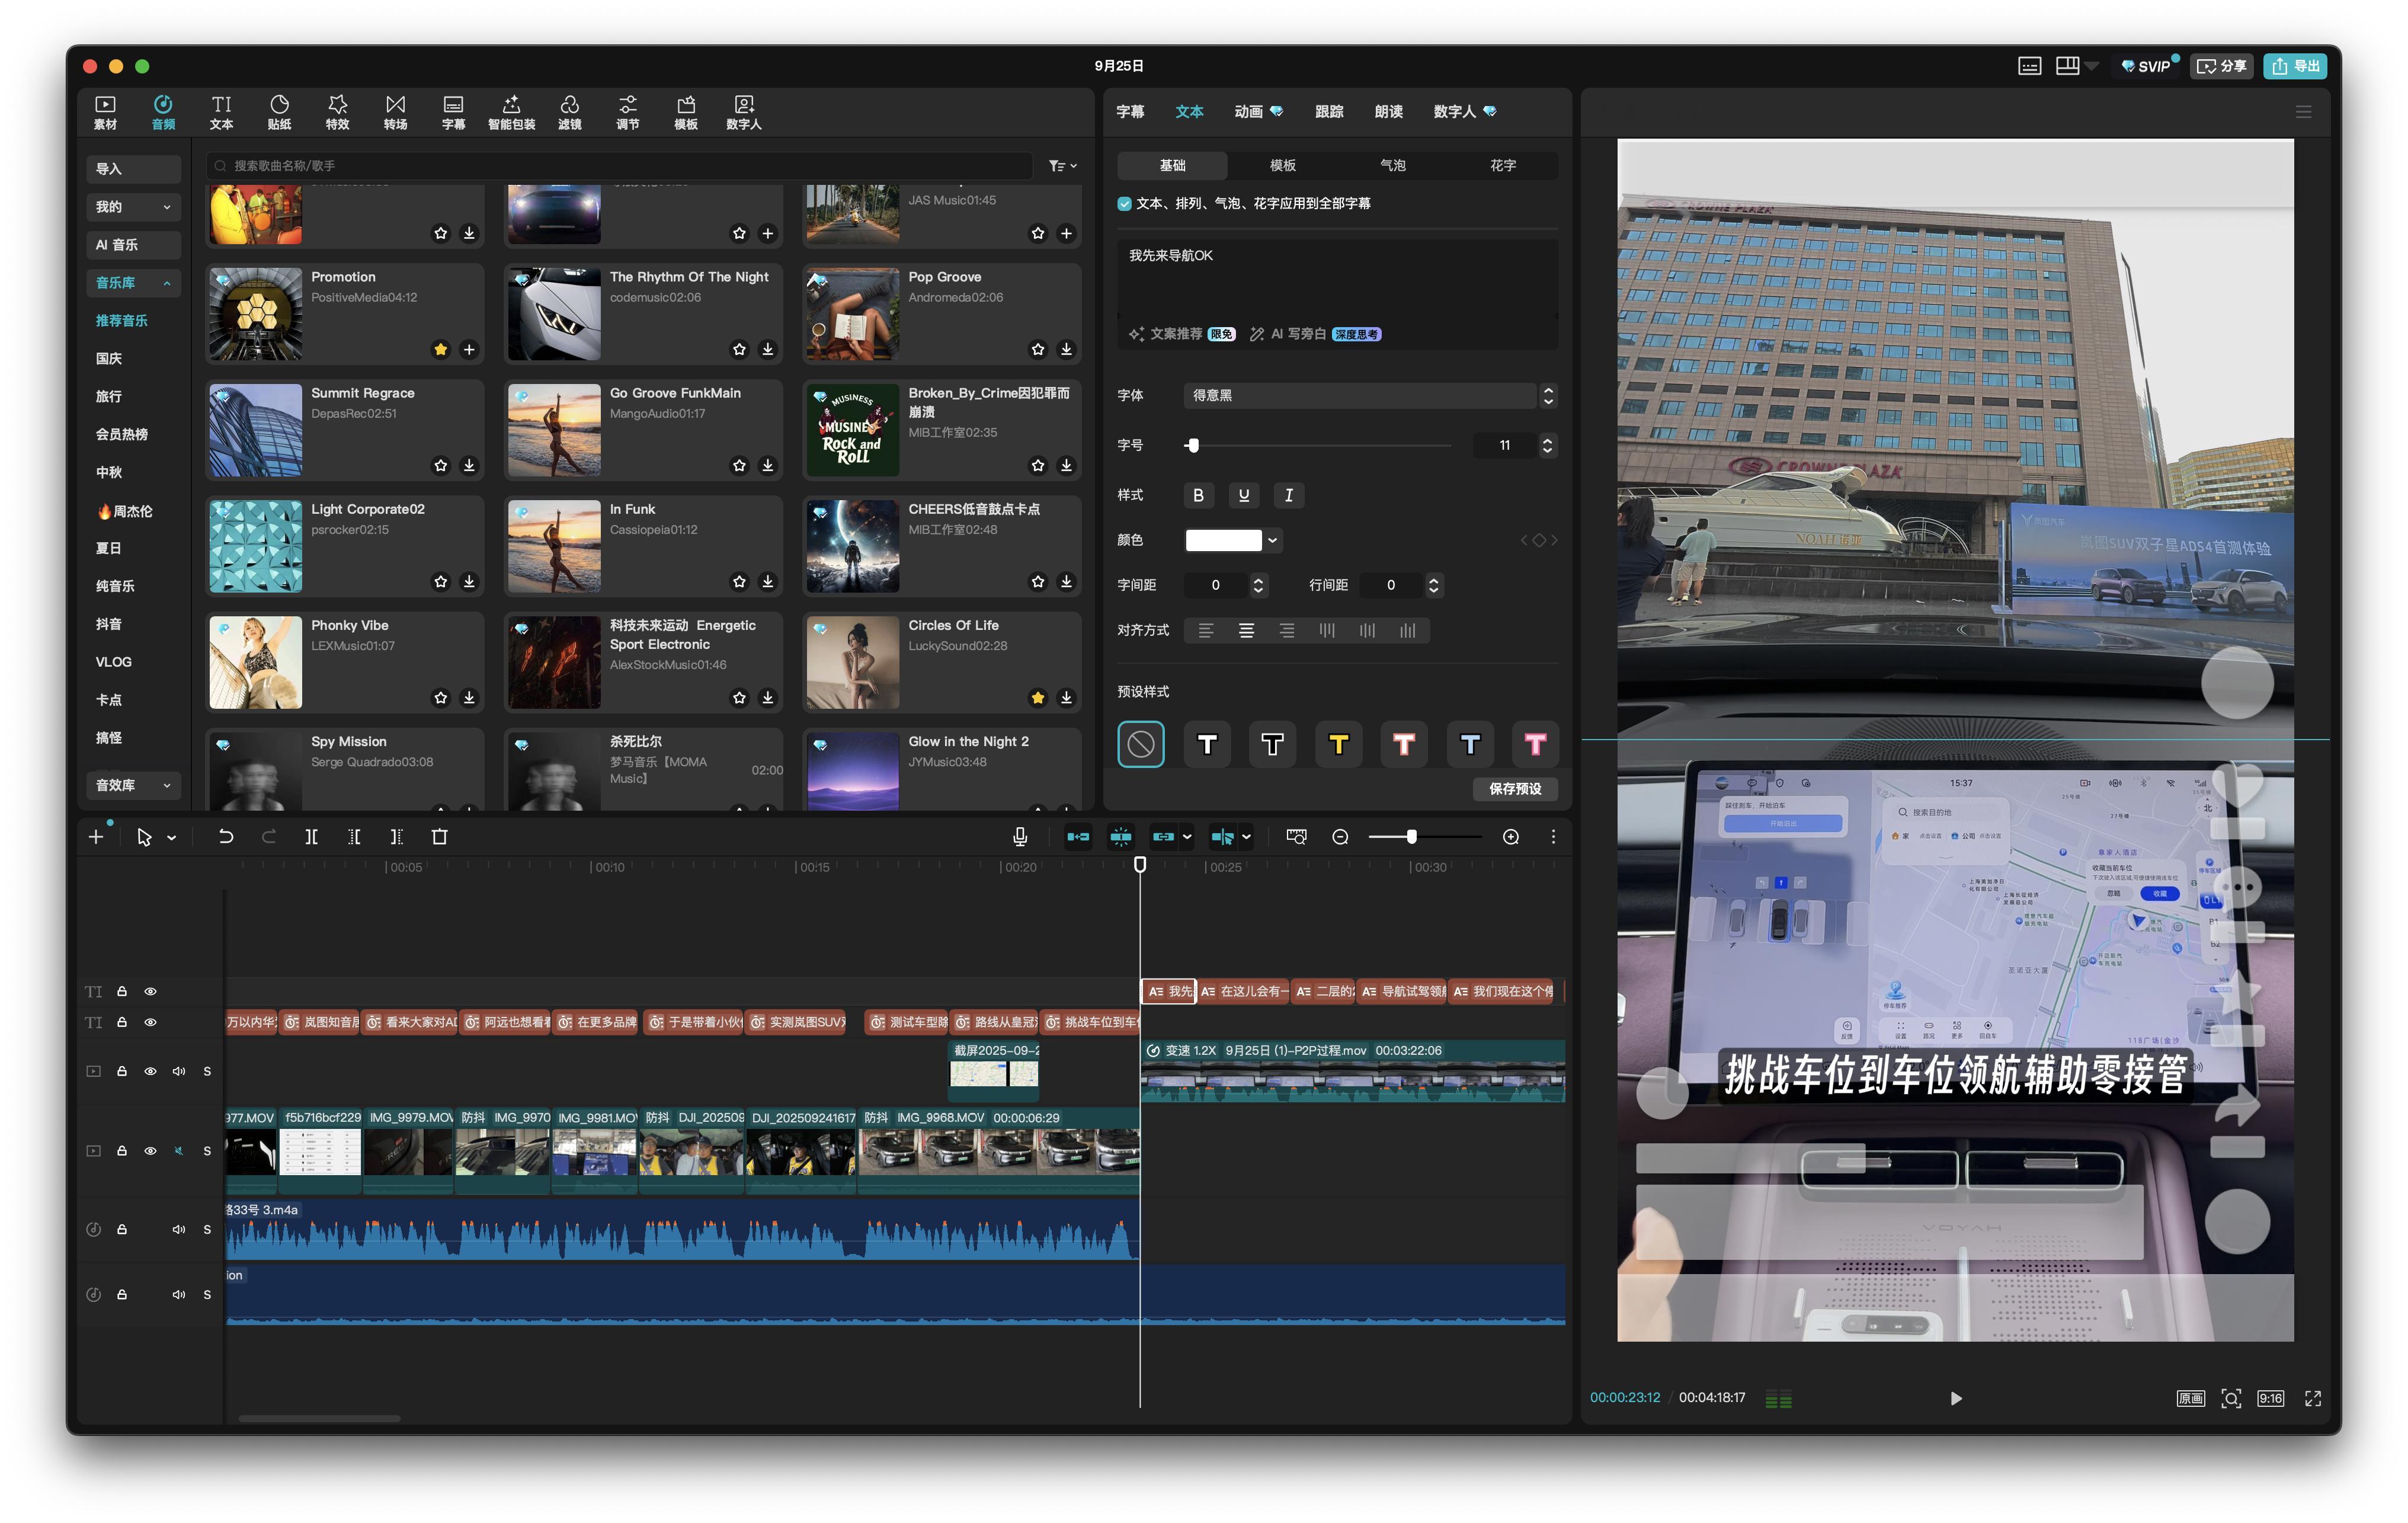
Task: Toggle underline text style
Action: point(1244,495)
